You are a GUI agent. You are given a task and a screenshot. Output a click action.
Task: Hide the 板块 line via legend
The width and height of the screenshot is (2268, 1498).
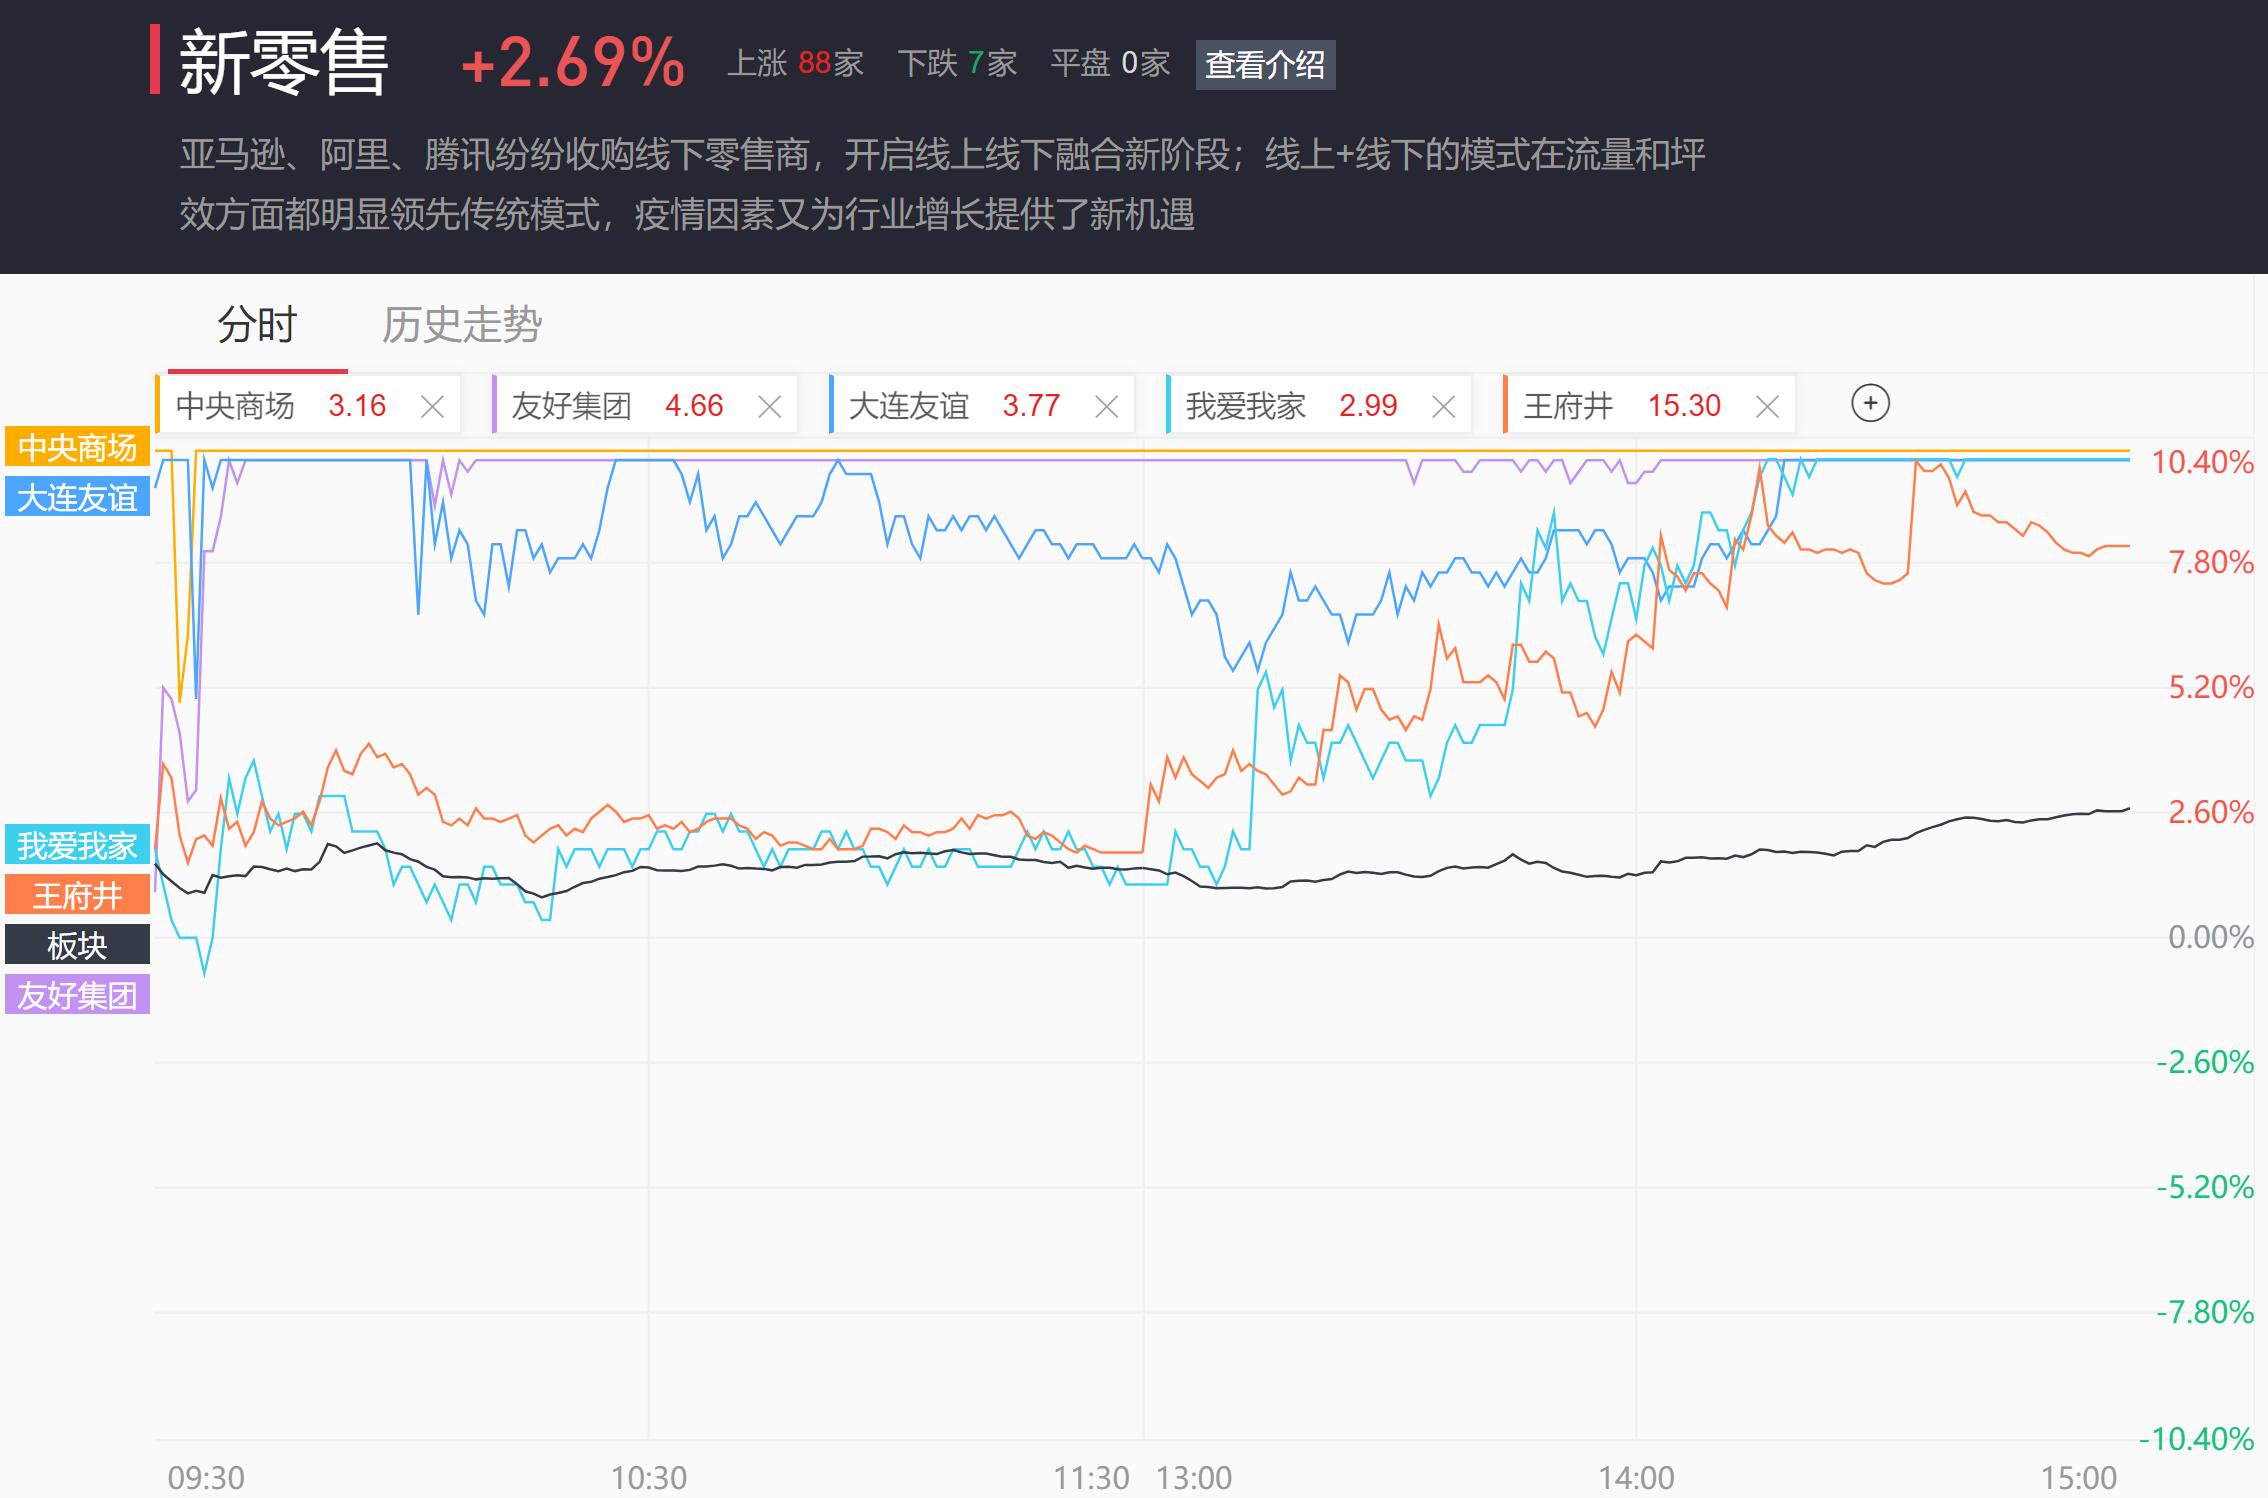pyautogui.click(x=77, y=945)
